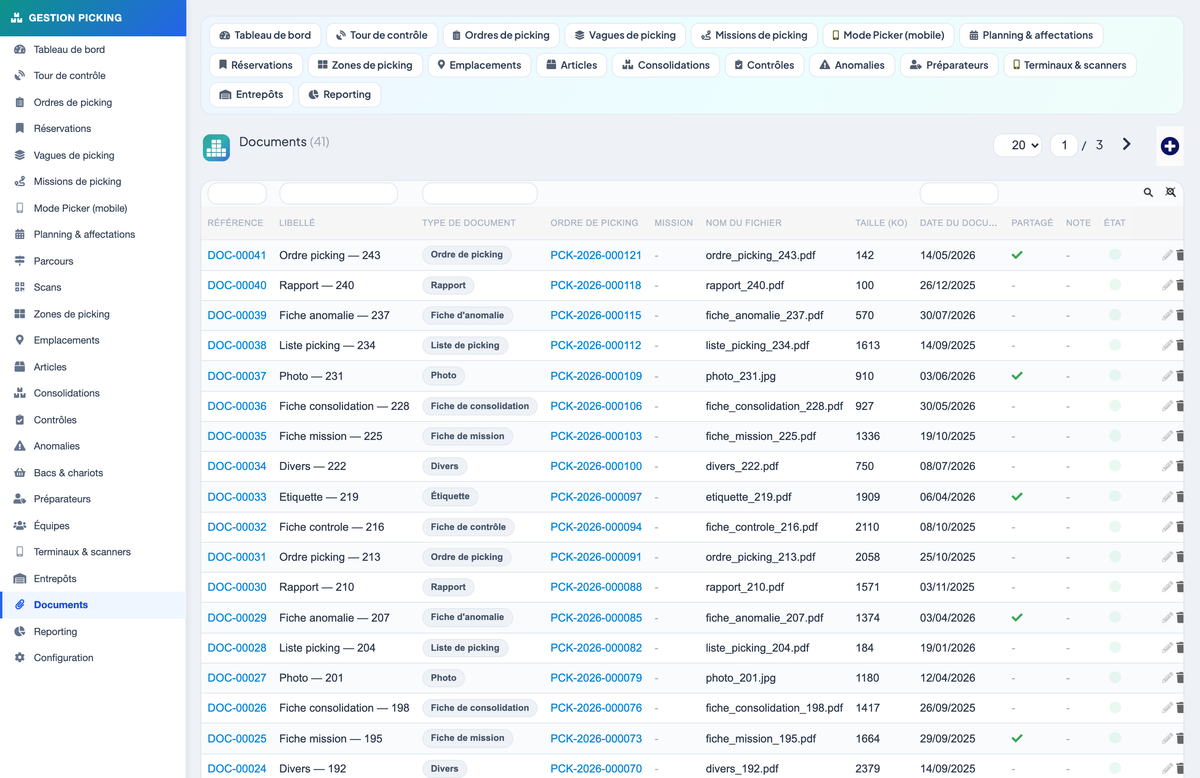Delete document DOC-00025 with trash icon
Screen dimensions: 1200x778
(x=1180, y=739)
